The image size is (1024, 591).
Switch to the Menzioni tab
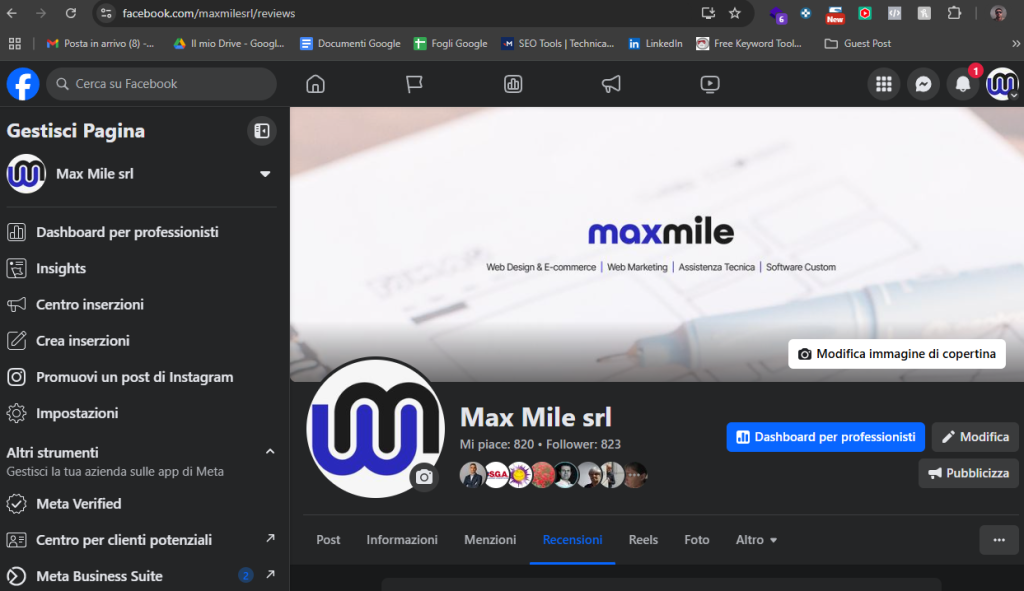point(490,540)
